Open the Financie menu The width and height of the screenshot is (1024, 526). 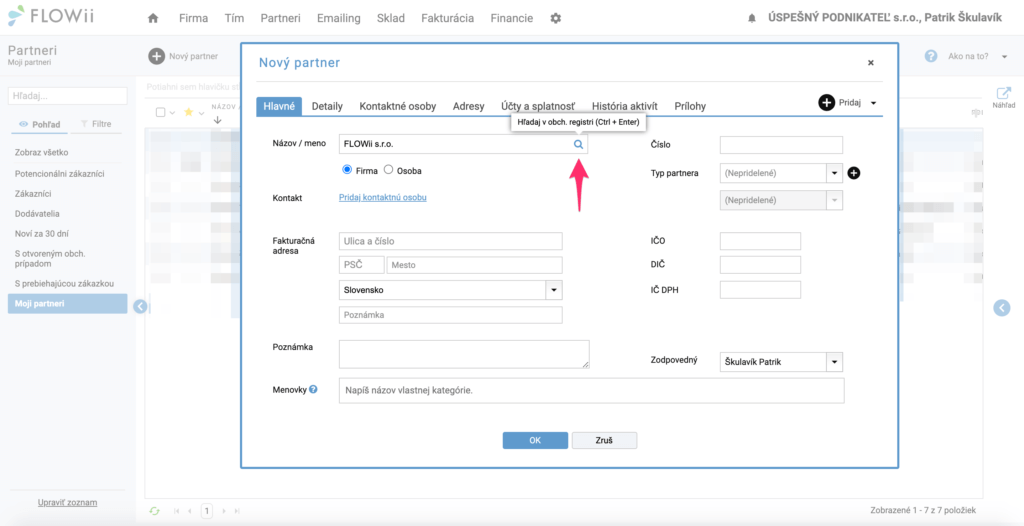tap(511, 18)
